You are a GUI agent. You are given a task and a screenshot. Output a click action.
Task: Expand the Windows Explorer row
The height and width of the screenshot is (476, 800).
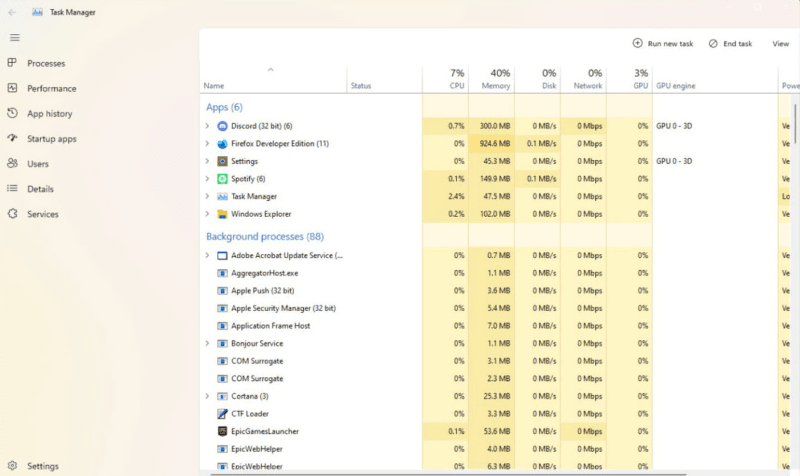pos(207,214)
